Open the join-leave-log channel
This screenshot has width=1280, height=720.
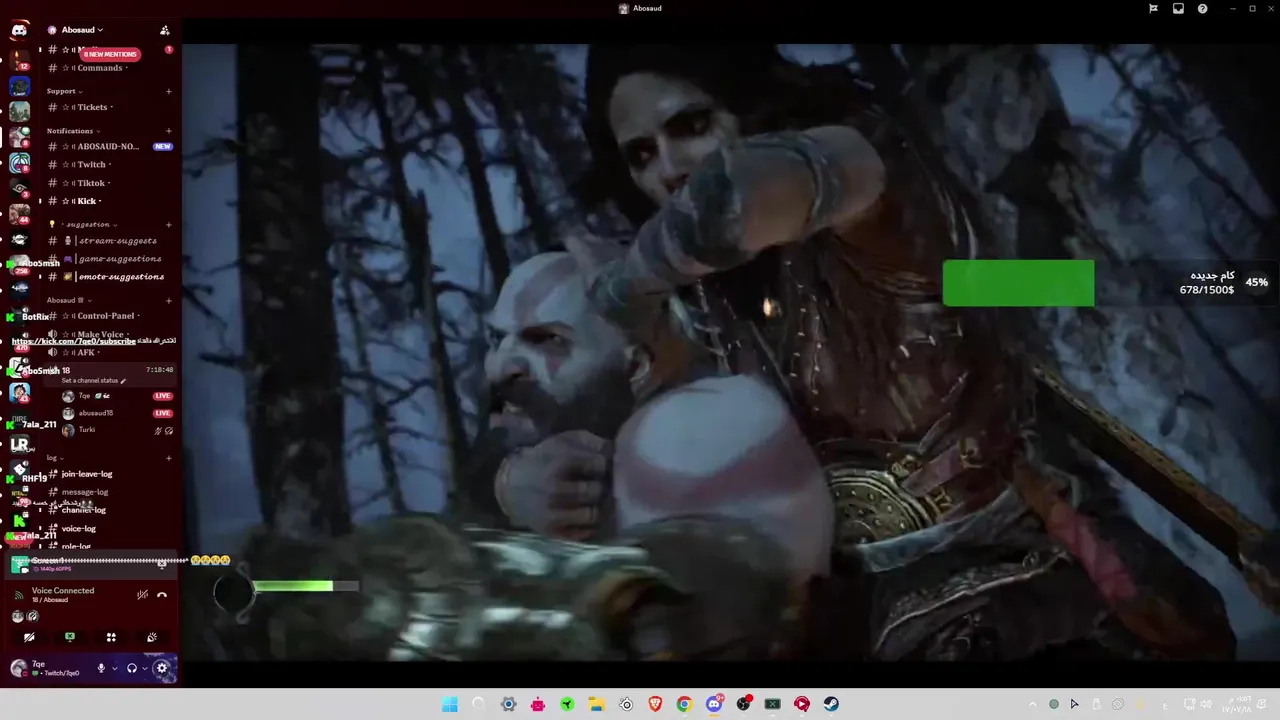point(110,474)
